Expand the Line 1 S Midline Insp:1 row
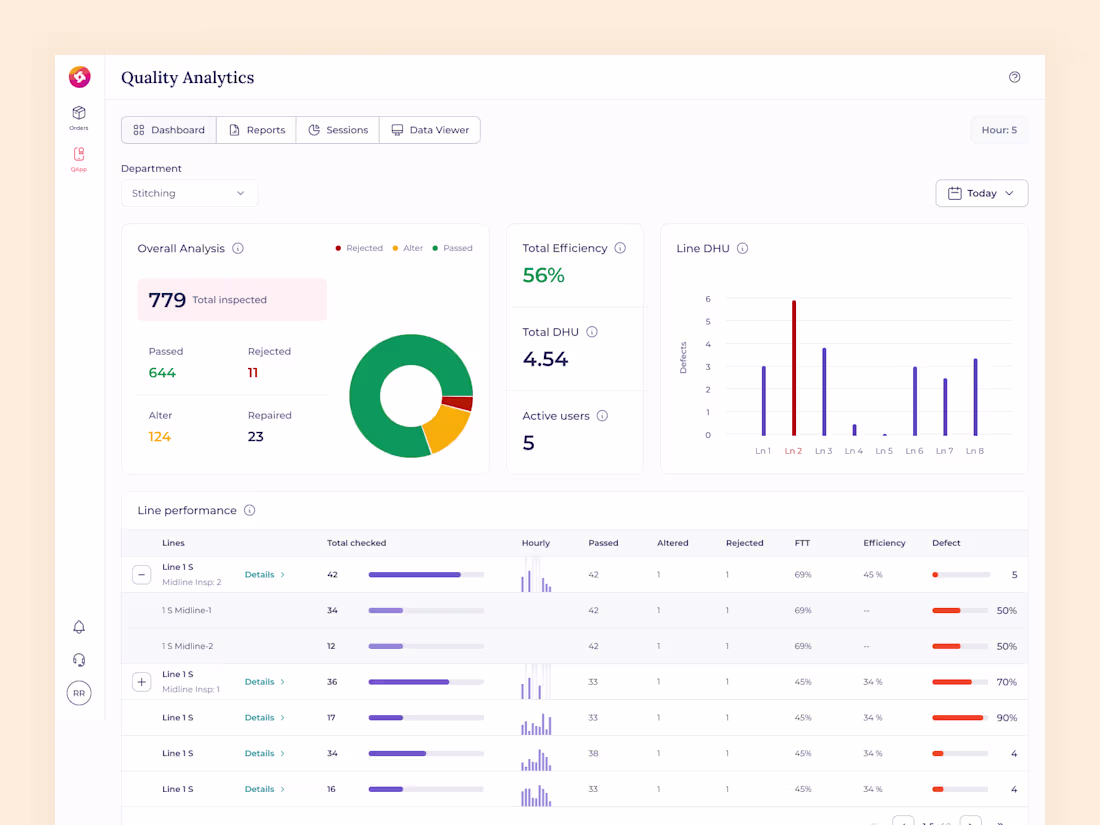1100x825 pixels. pyautogui.click(x=141, y=681)
